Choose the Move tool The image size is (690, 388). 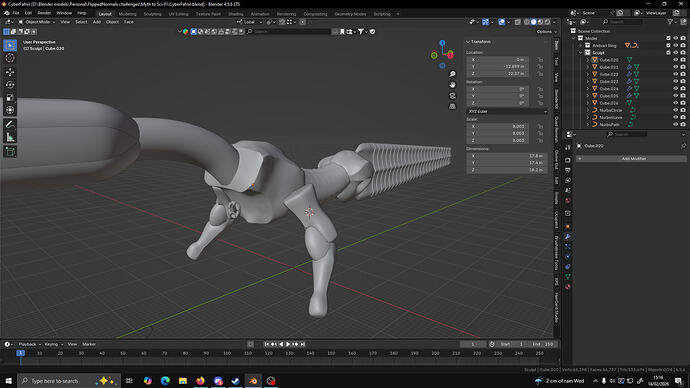[x=10, y=72]
